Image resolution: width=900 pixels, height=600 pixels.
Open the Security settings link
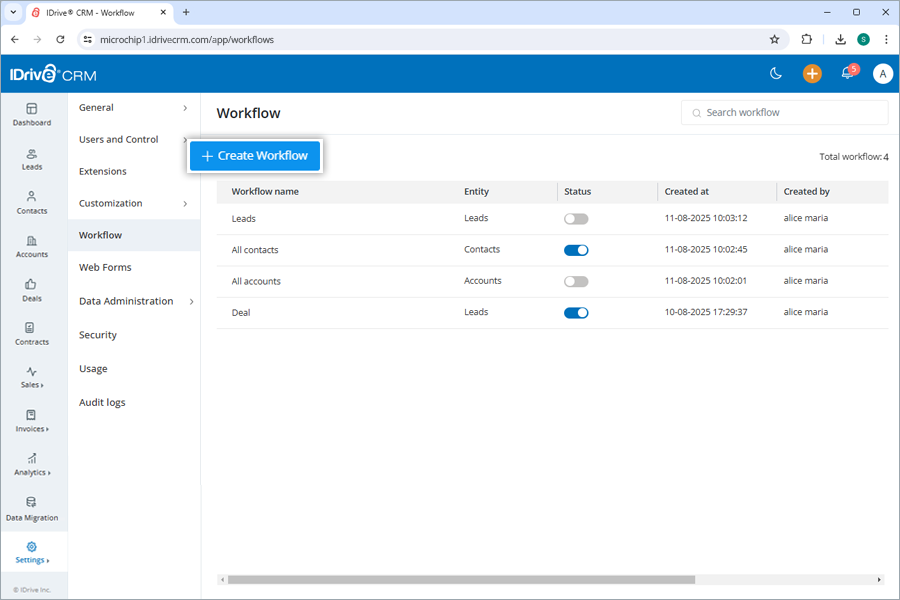click(97, 335)
